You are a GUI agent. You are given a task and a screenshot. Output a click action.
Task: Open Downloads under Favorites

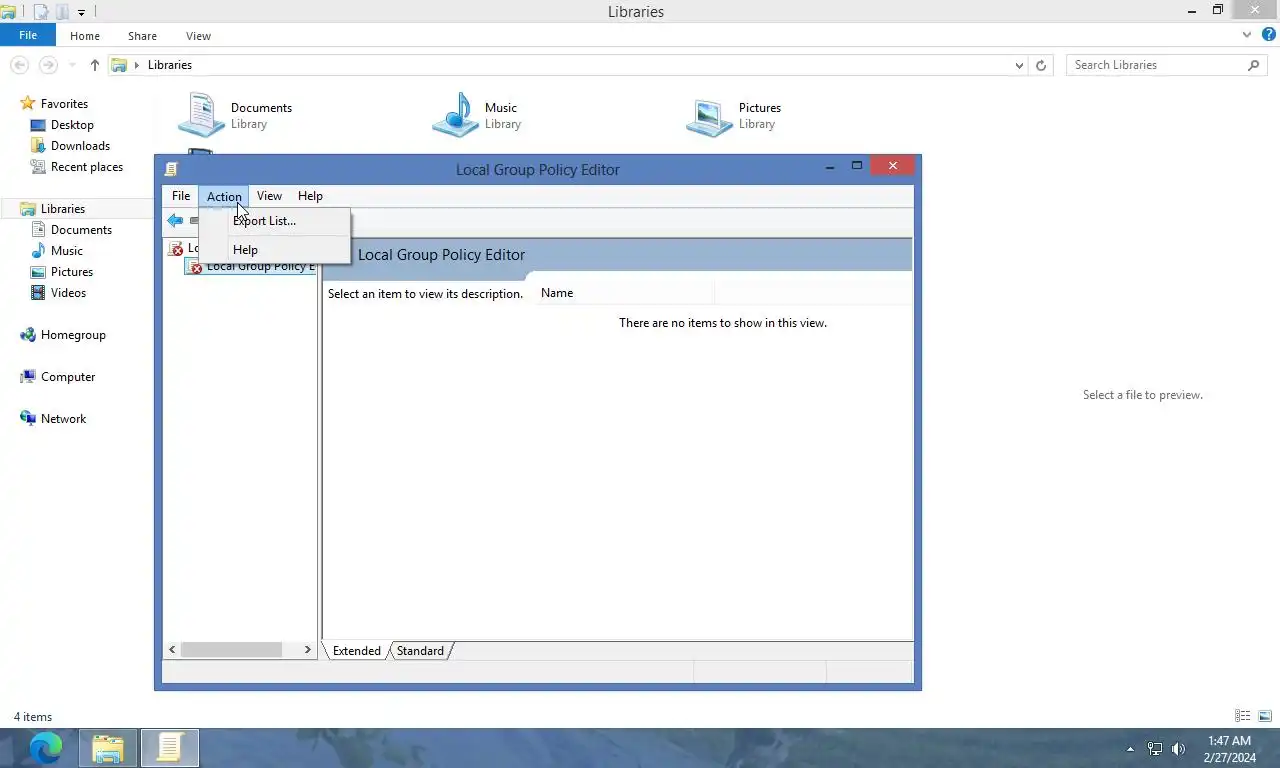click(80, 146)
